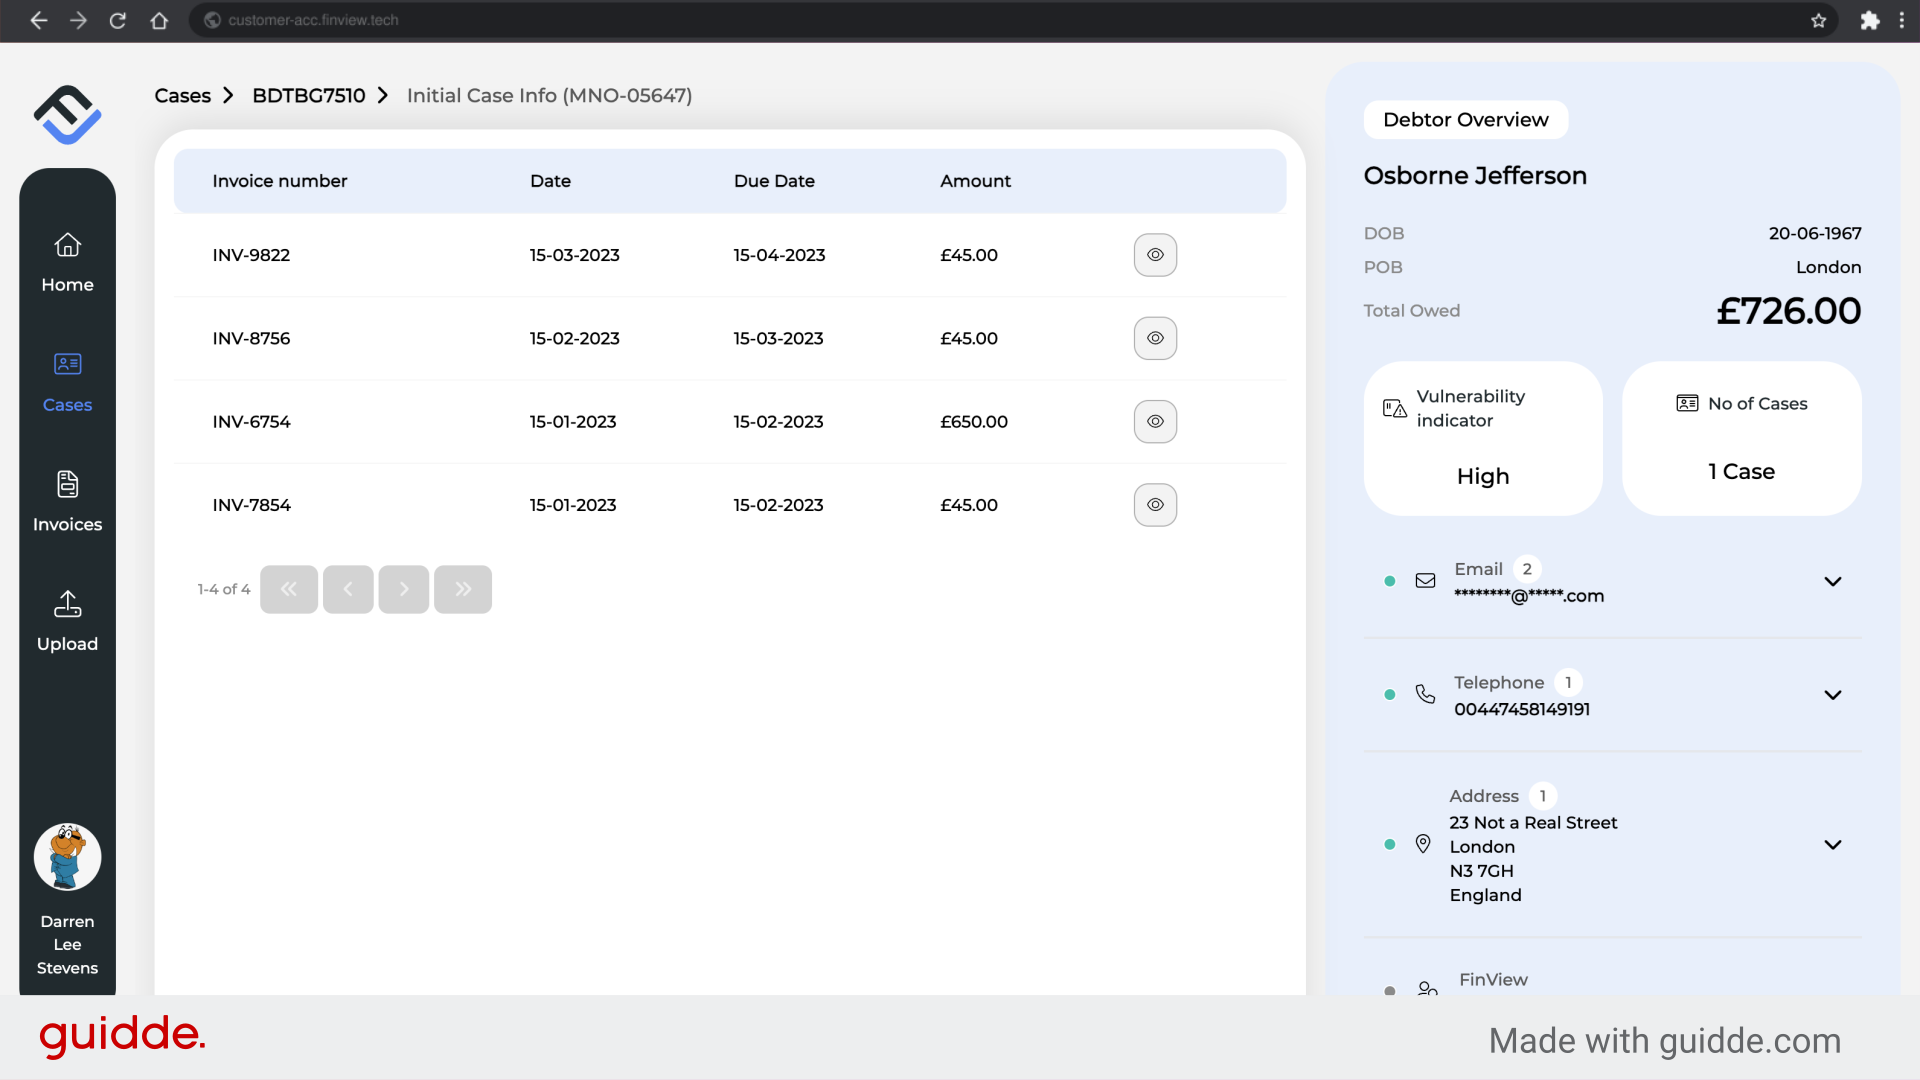Click the email contact icon

[1425, 582]
